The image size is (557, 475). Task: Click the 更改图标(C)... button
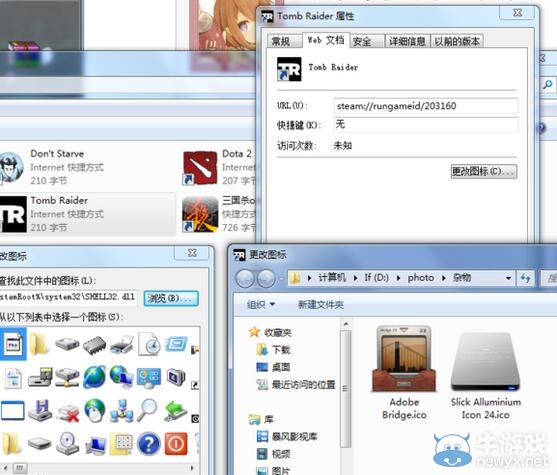(483, 172)
